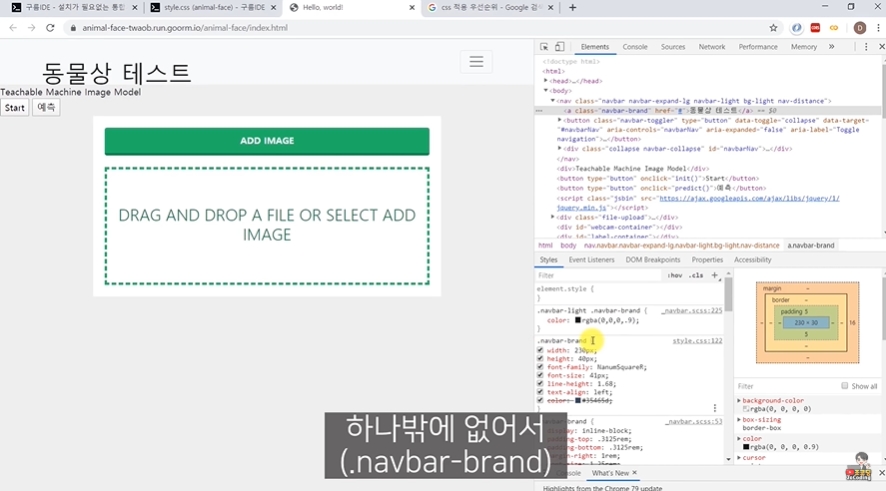Click the Computed pane Filter input
886x491 pixels.
point(785,386)
